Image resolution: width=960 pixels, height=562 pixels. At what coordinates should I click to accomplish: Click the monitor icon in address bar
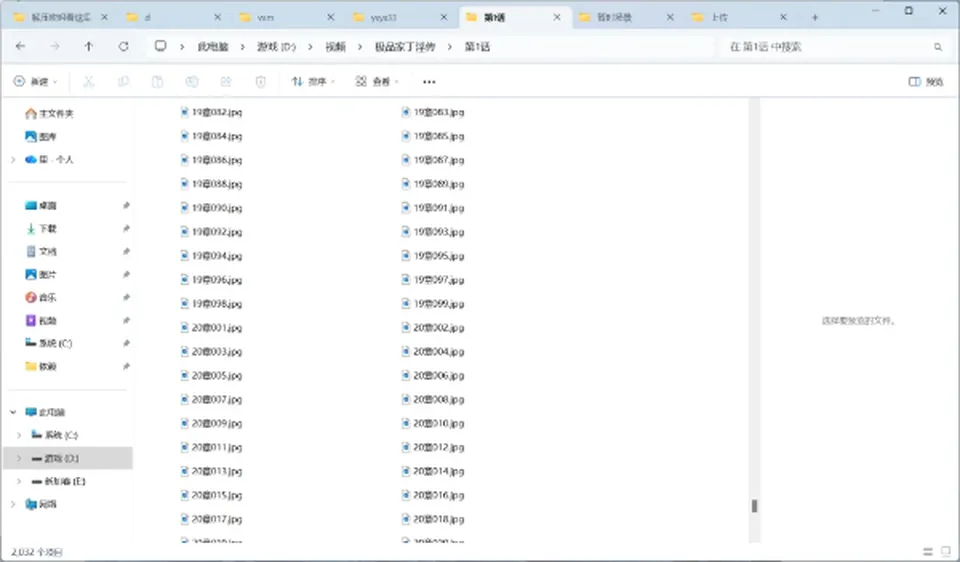point(160,46)
